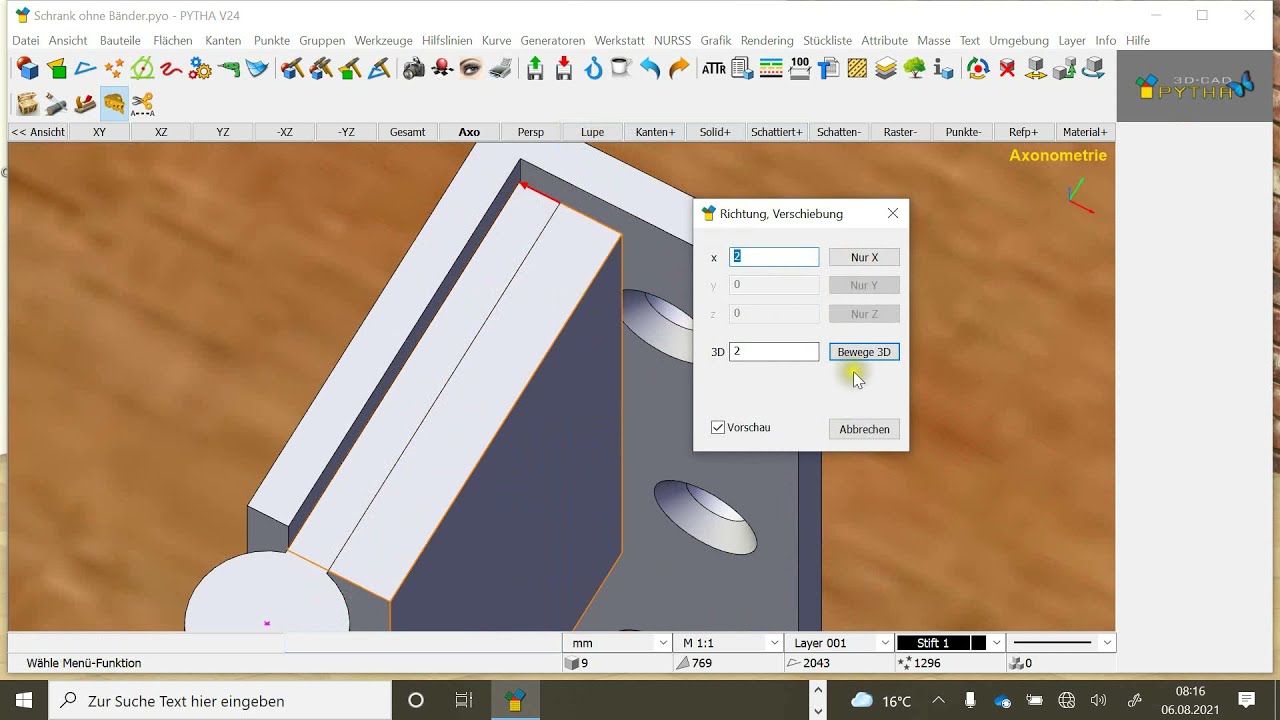Viewport: 1280px width, 720px height.
Task: Toggle the Vorschau checkbox
Action: [717, 428]
